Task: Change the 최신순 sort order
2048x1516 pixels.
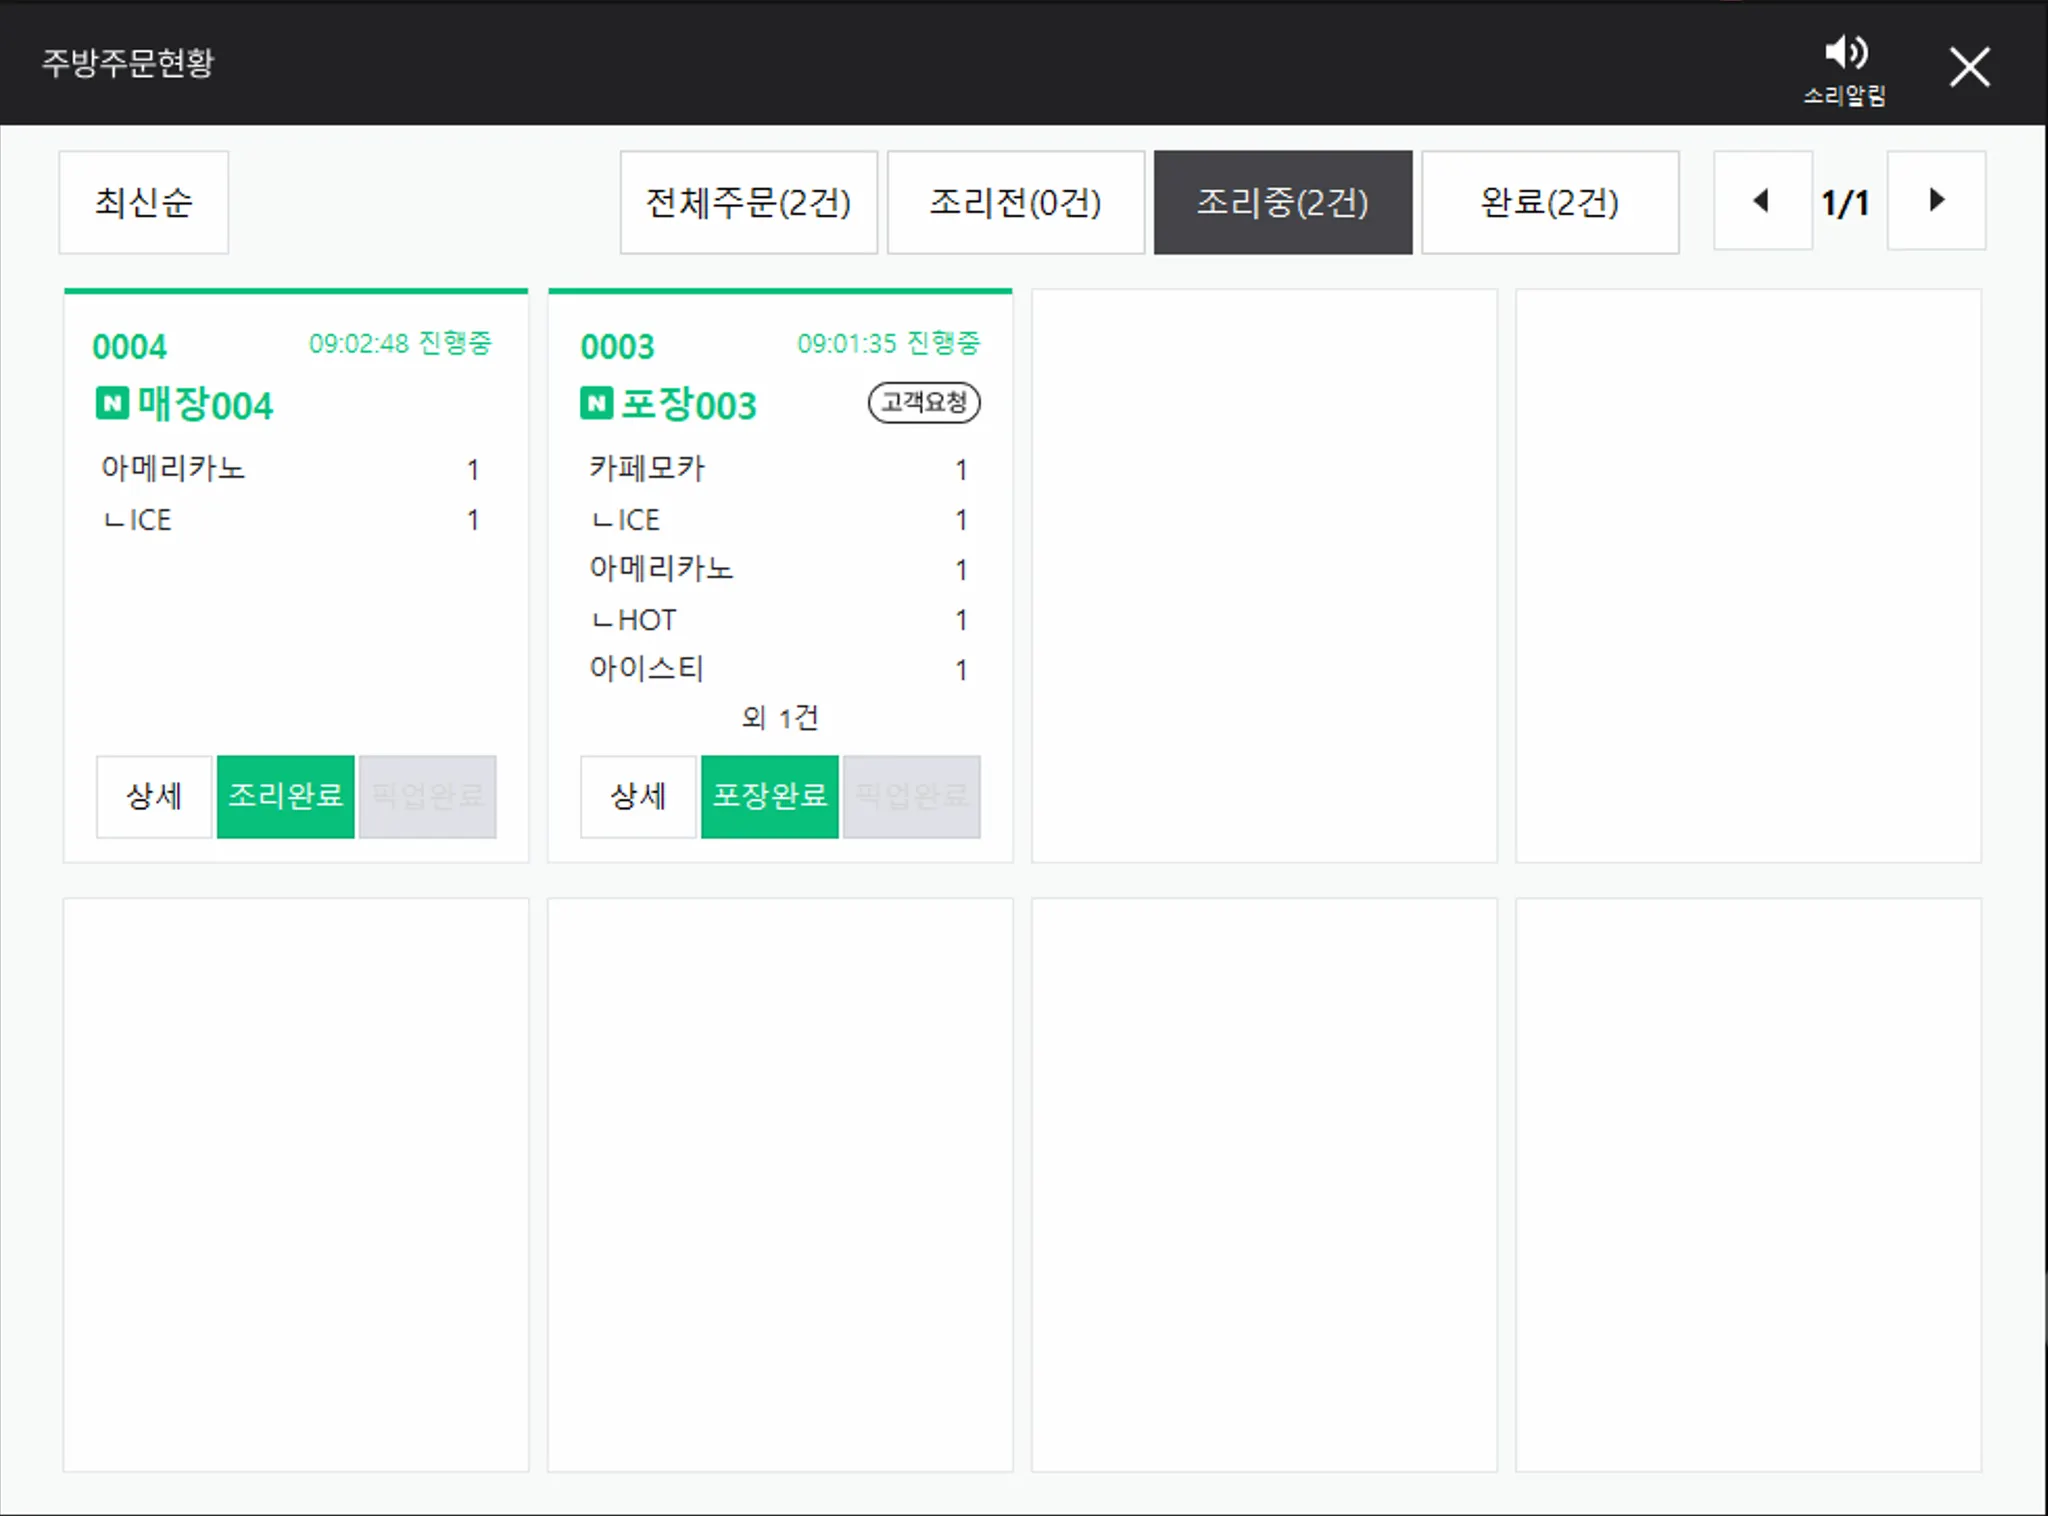Action: (144, 202)
